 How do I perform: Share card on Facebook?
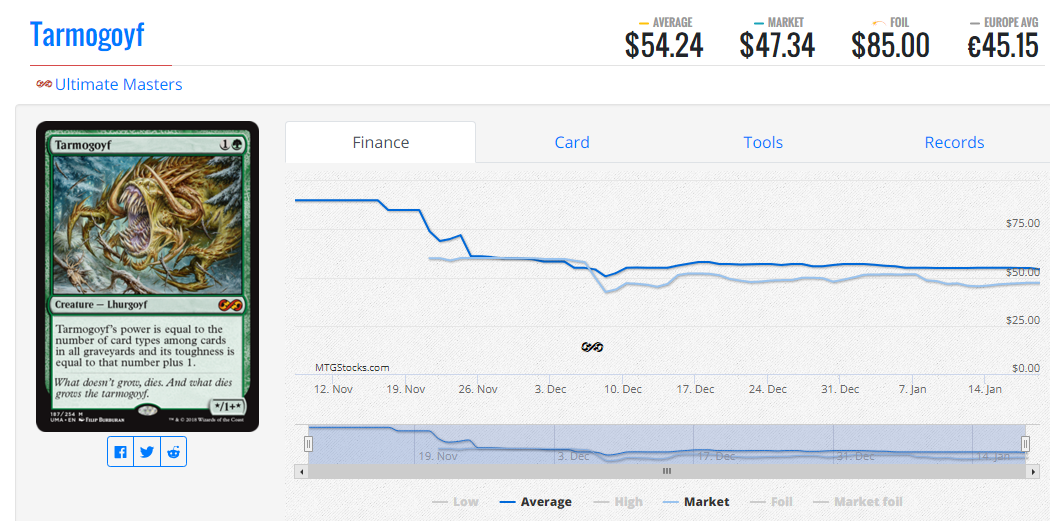tap(121, 452)
